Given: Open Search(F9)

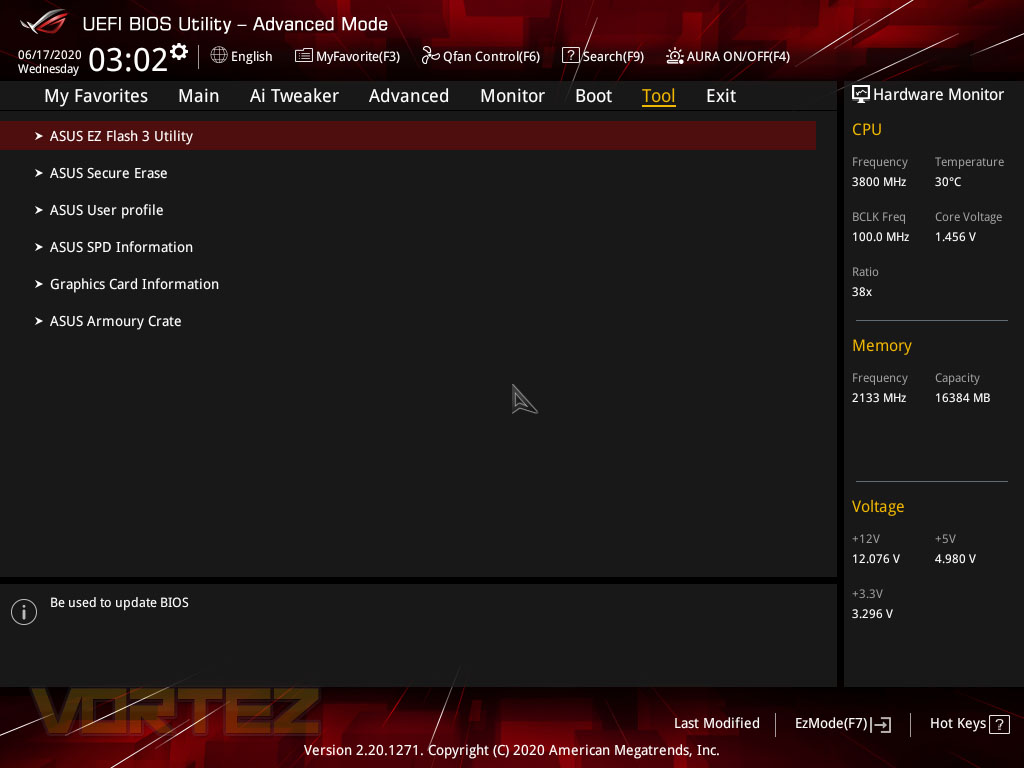Looking at the screenshot, I should 613,56.
